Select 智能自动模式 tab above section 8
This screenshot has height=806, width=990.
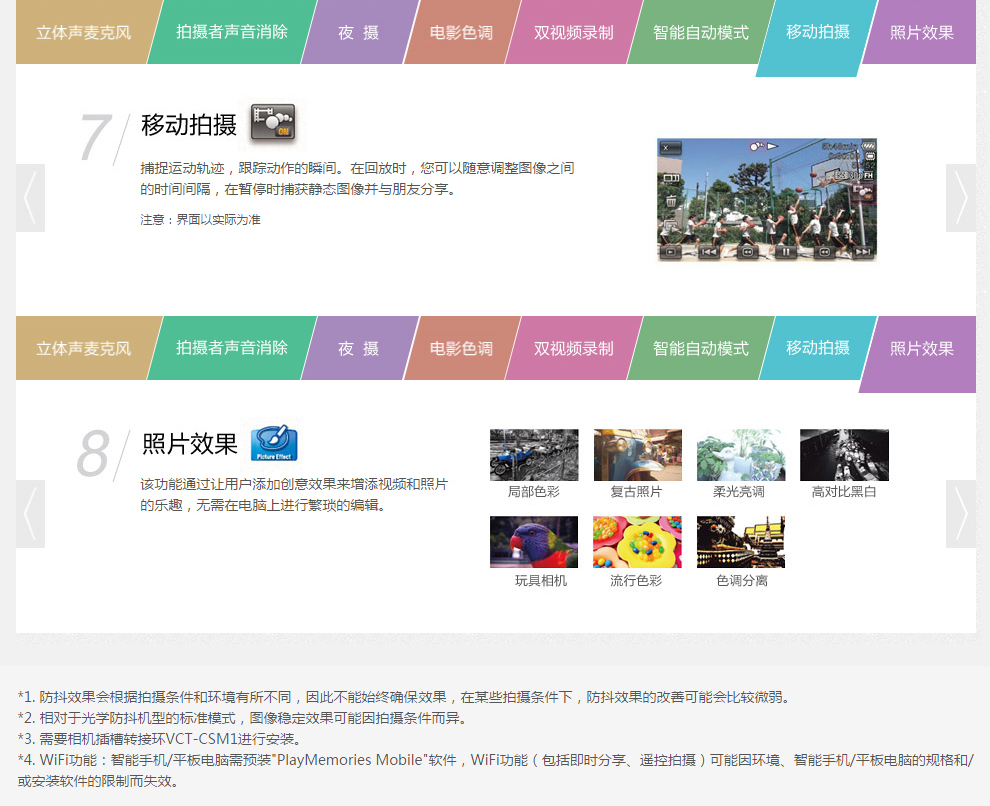(700, 349)
